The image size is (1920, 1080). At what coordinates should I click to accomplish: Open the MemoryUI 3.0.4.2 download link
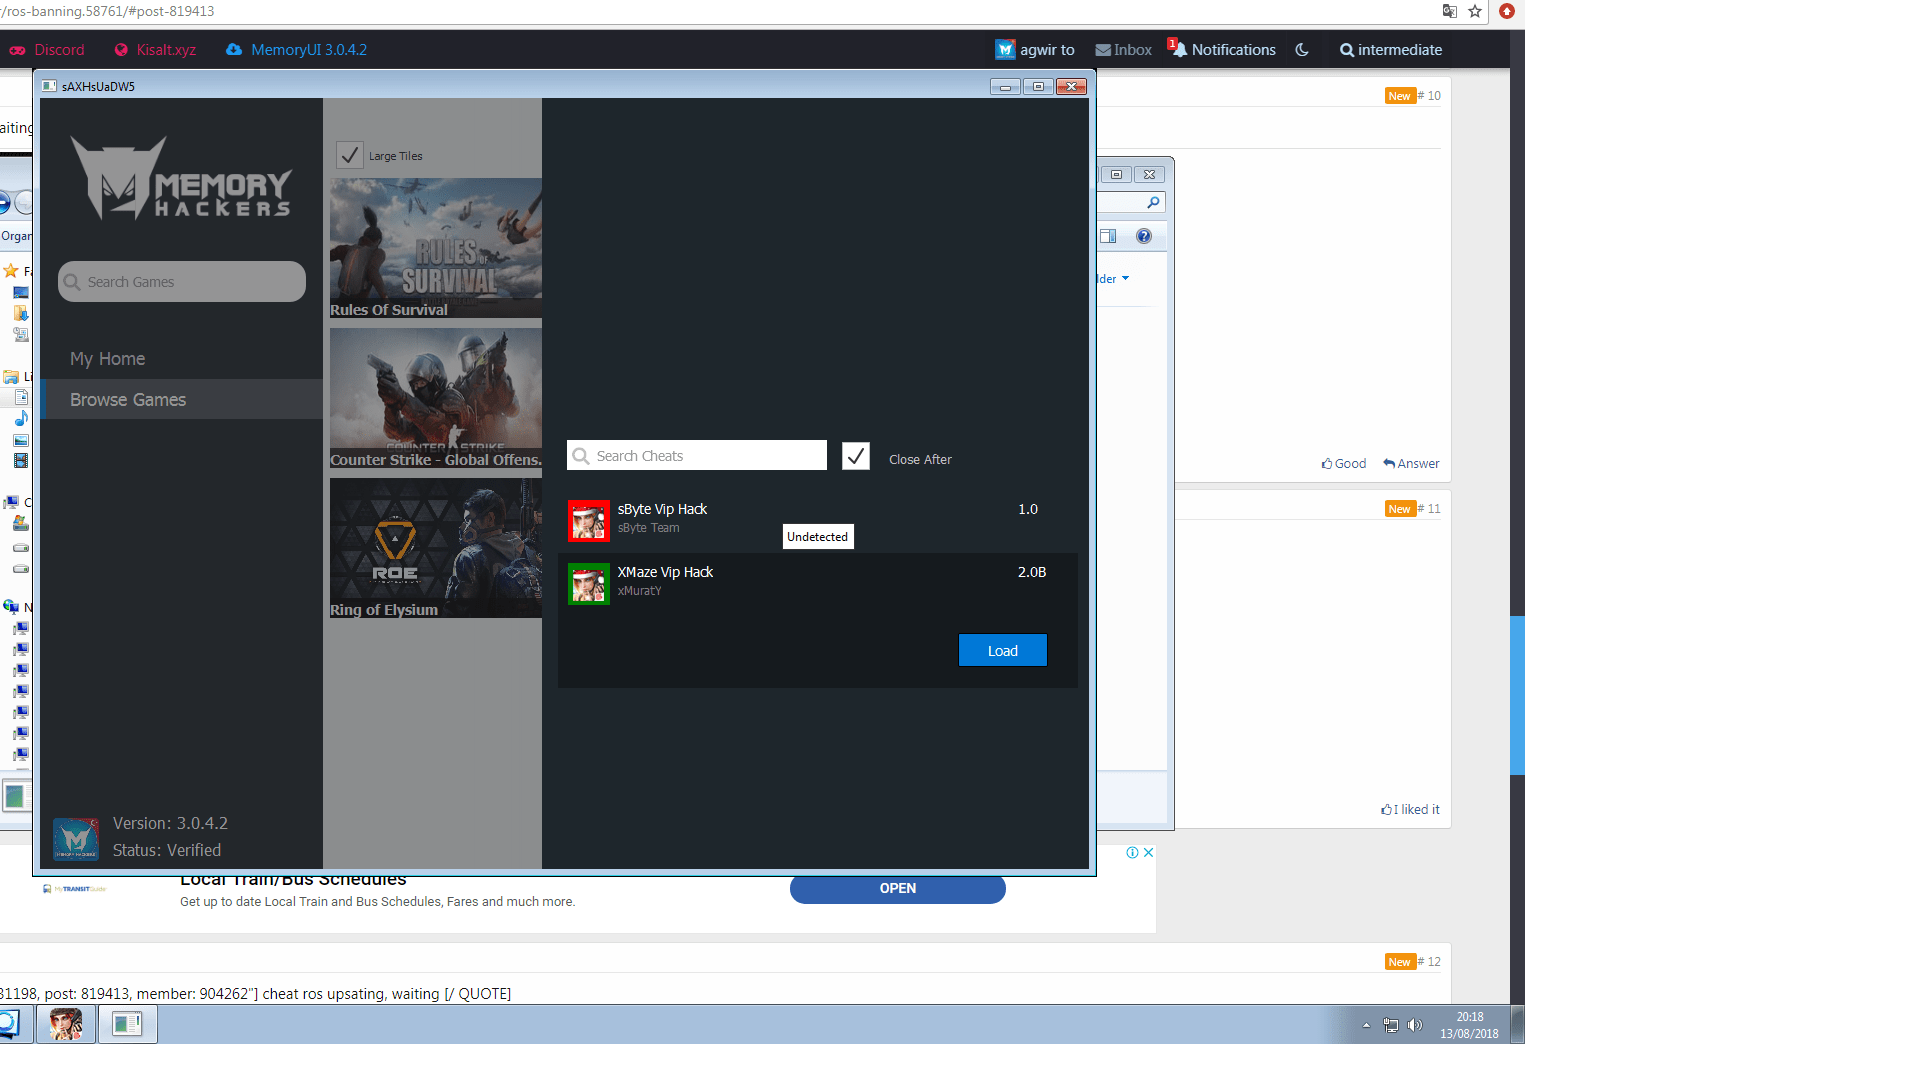tap(296, 50)
